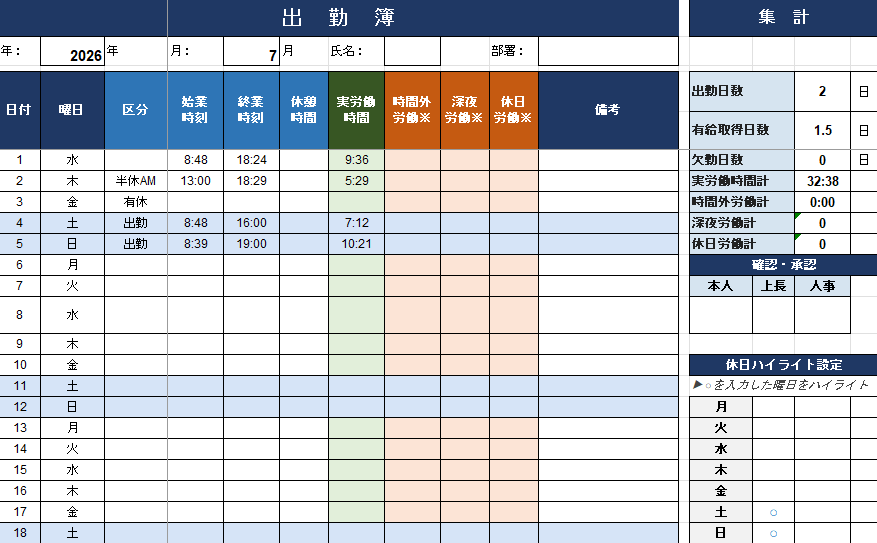
Task: Click the 上長 approval header cell
Action: (x=774, y=286)
